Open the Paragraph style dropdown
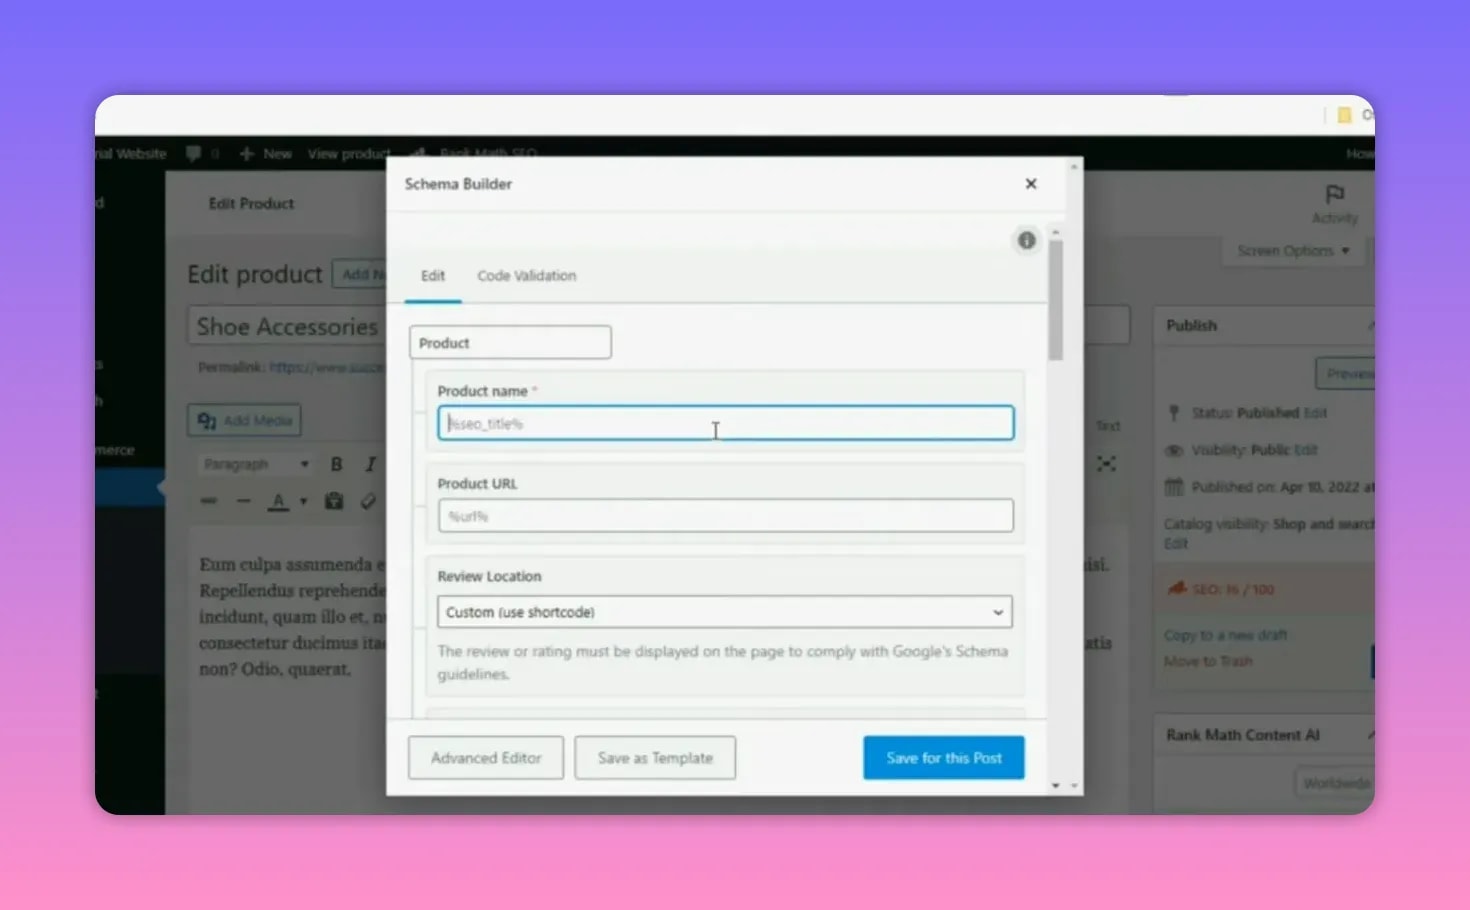The image size is (1470, 910). pos(255,463)
